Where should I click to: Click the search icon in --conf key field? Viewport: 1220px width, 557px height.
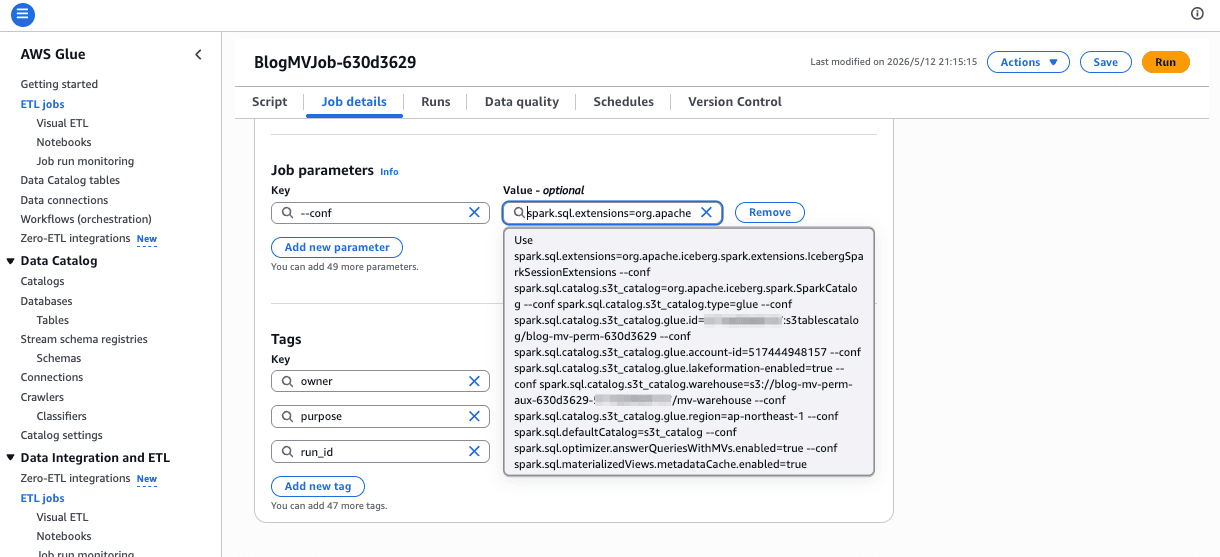(287, 213)
